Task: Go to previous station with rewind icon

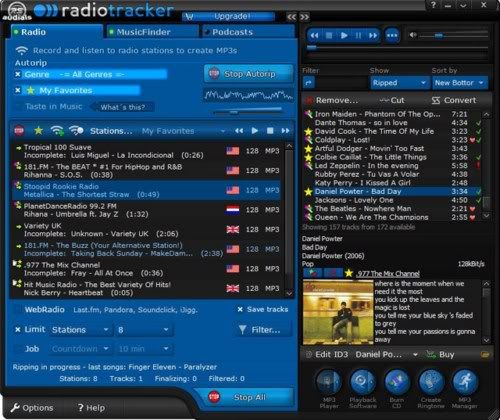Action: click(239, 131)
